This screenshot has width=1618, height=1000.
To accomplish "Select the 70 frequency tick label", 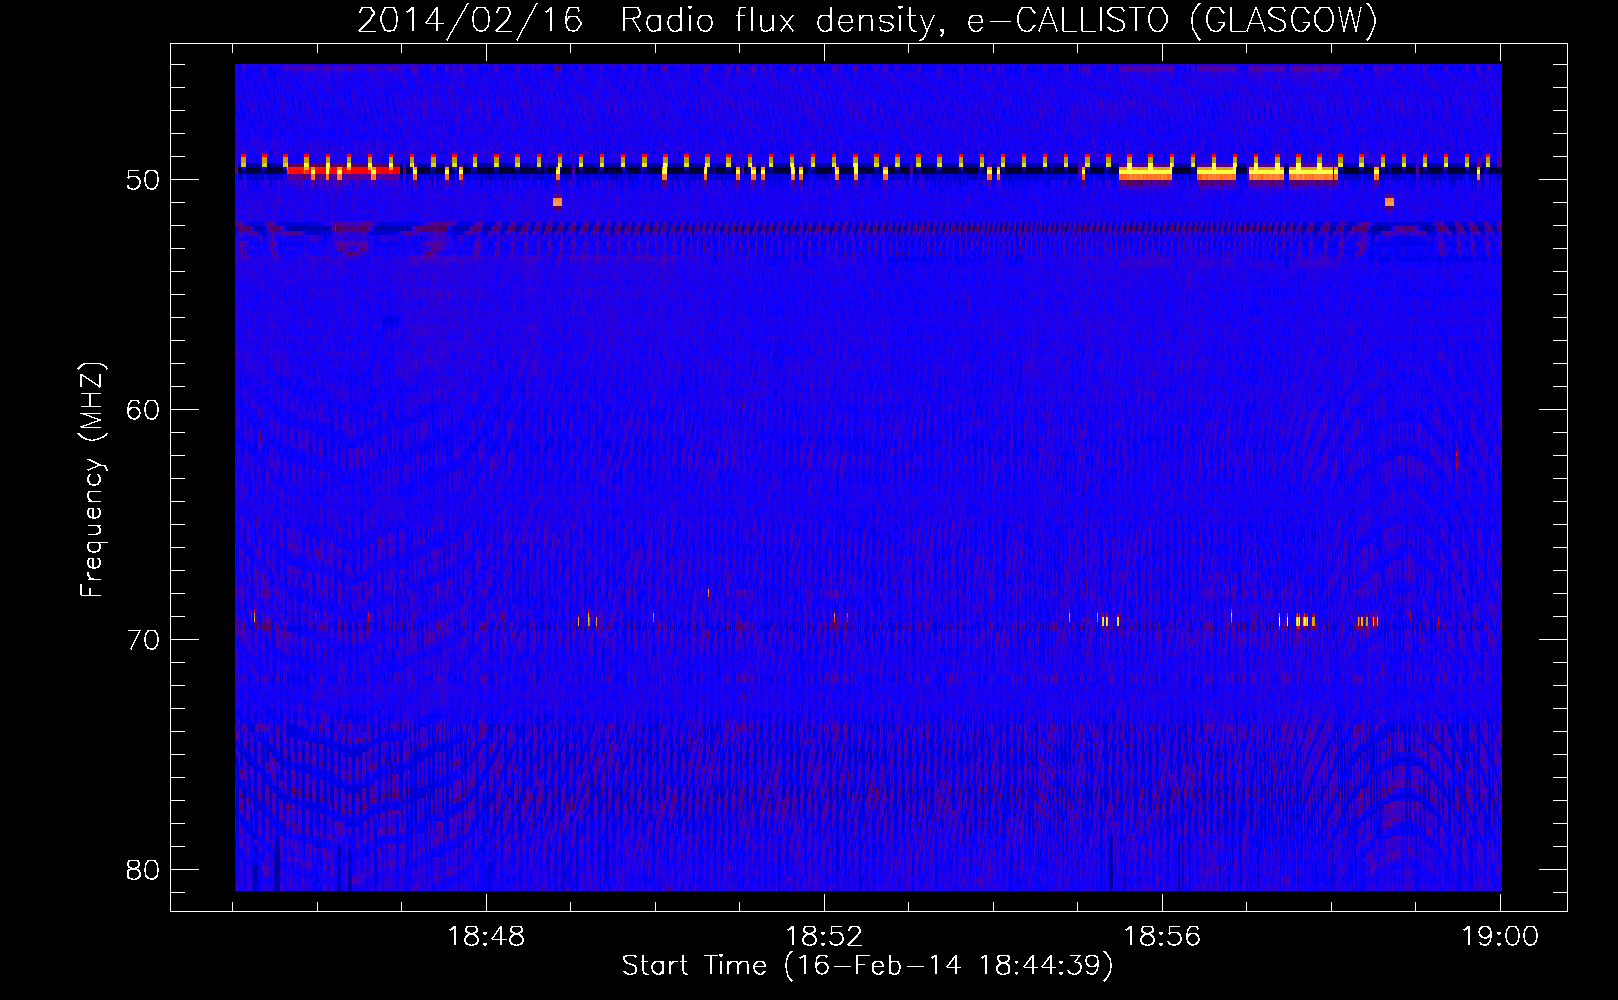I will coord(143,640).
